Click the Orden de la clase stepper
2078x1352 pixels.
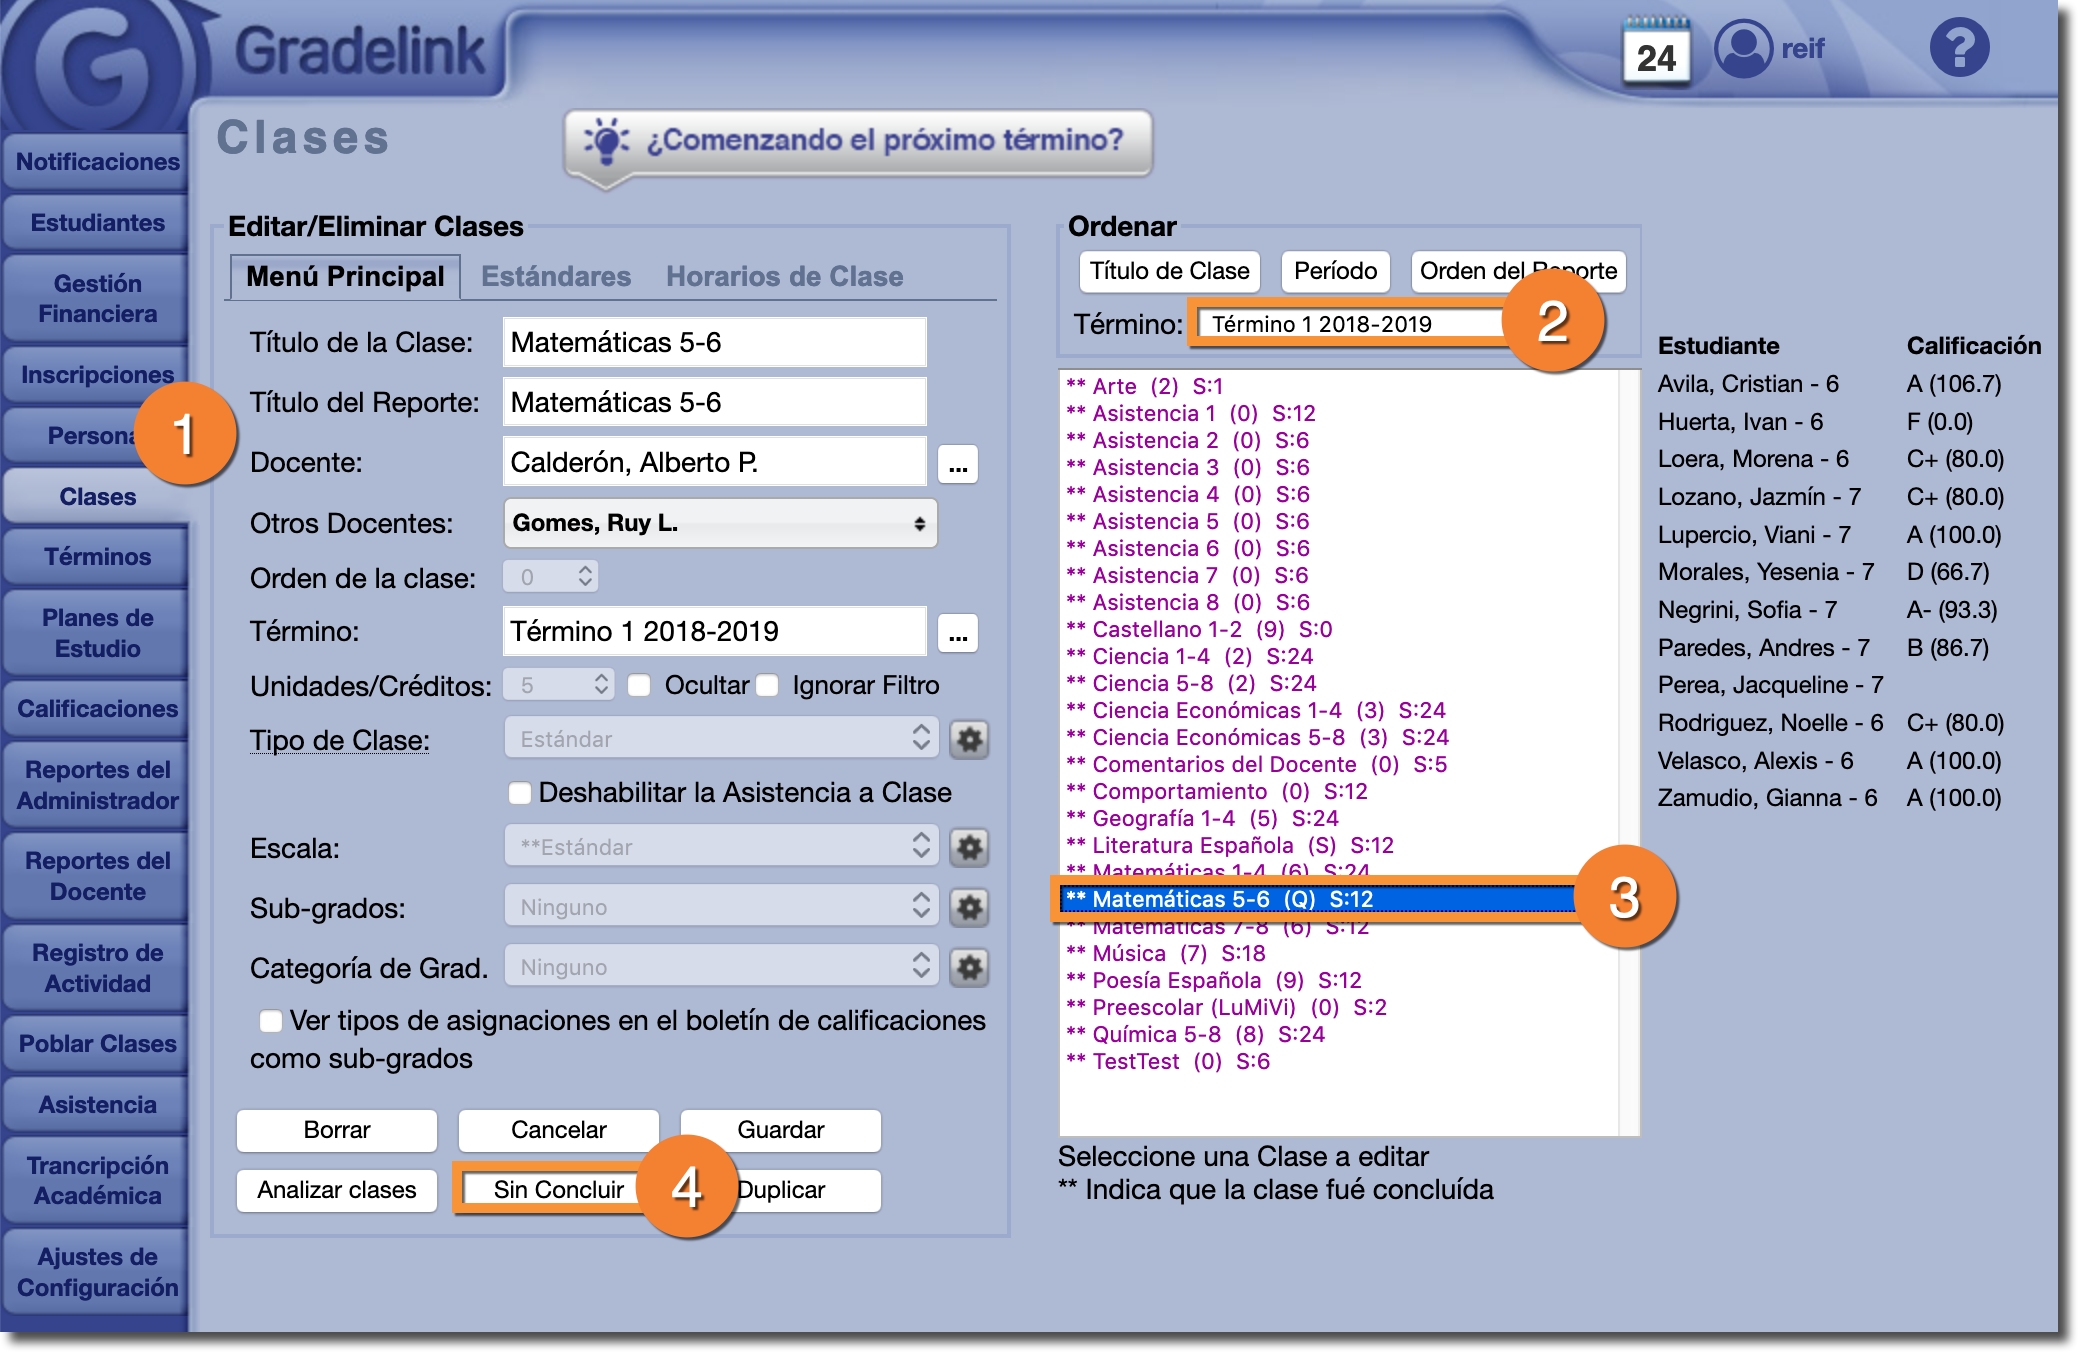(585, 577)
